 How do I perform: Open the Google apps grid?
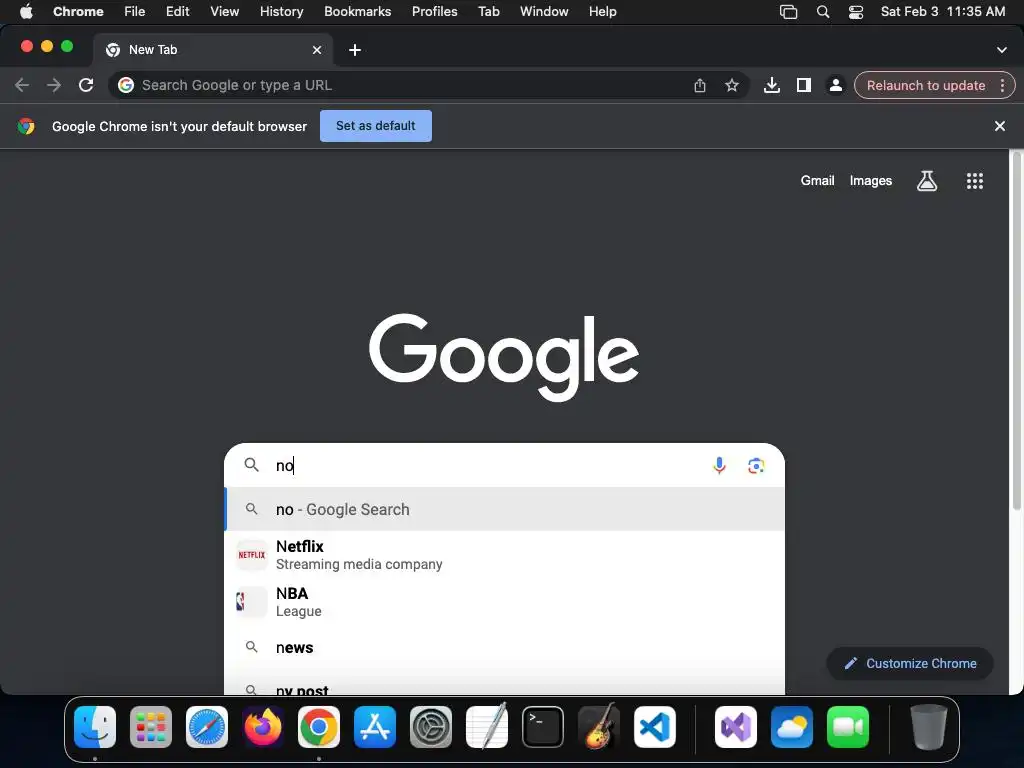point(974,181)
